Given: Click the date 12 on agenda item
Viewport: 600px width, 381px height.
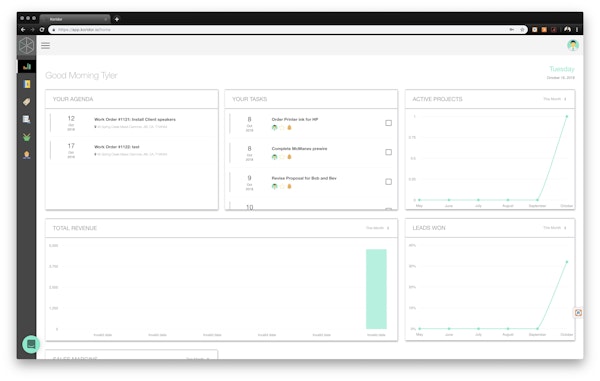Looking at the screenshot, I should click(71, 119).
